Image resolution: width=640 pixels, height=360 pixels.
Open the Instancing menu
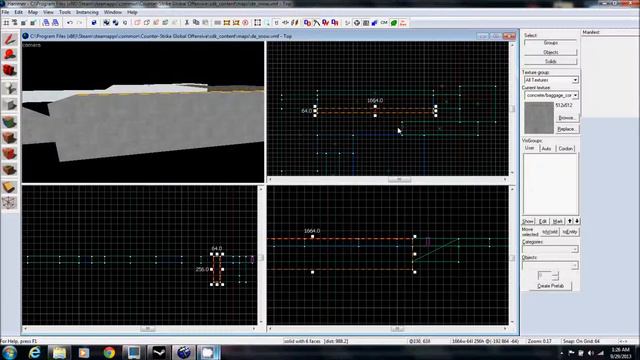[87, 12]
